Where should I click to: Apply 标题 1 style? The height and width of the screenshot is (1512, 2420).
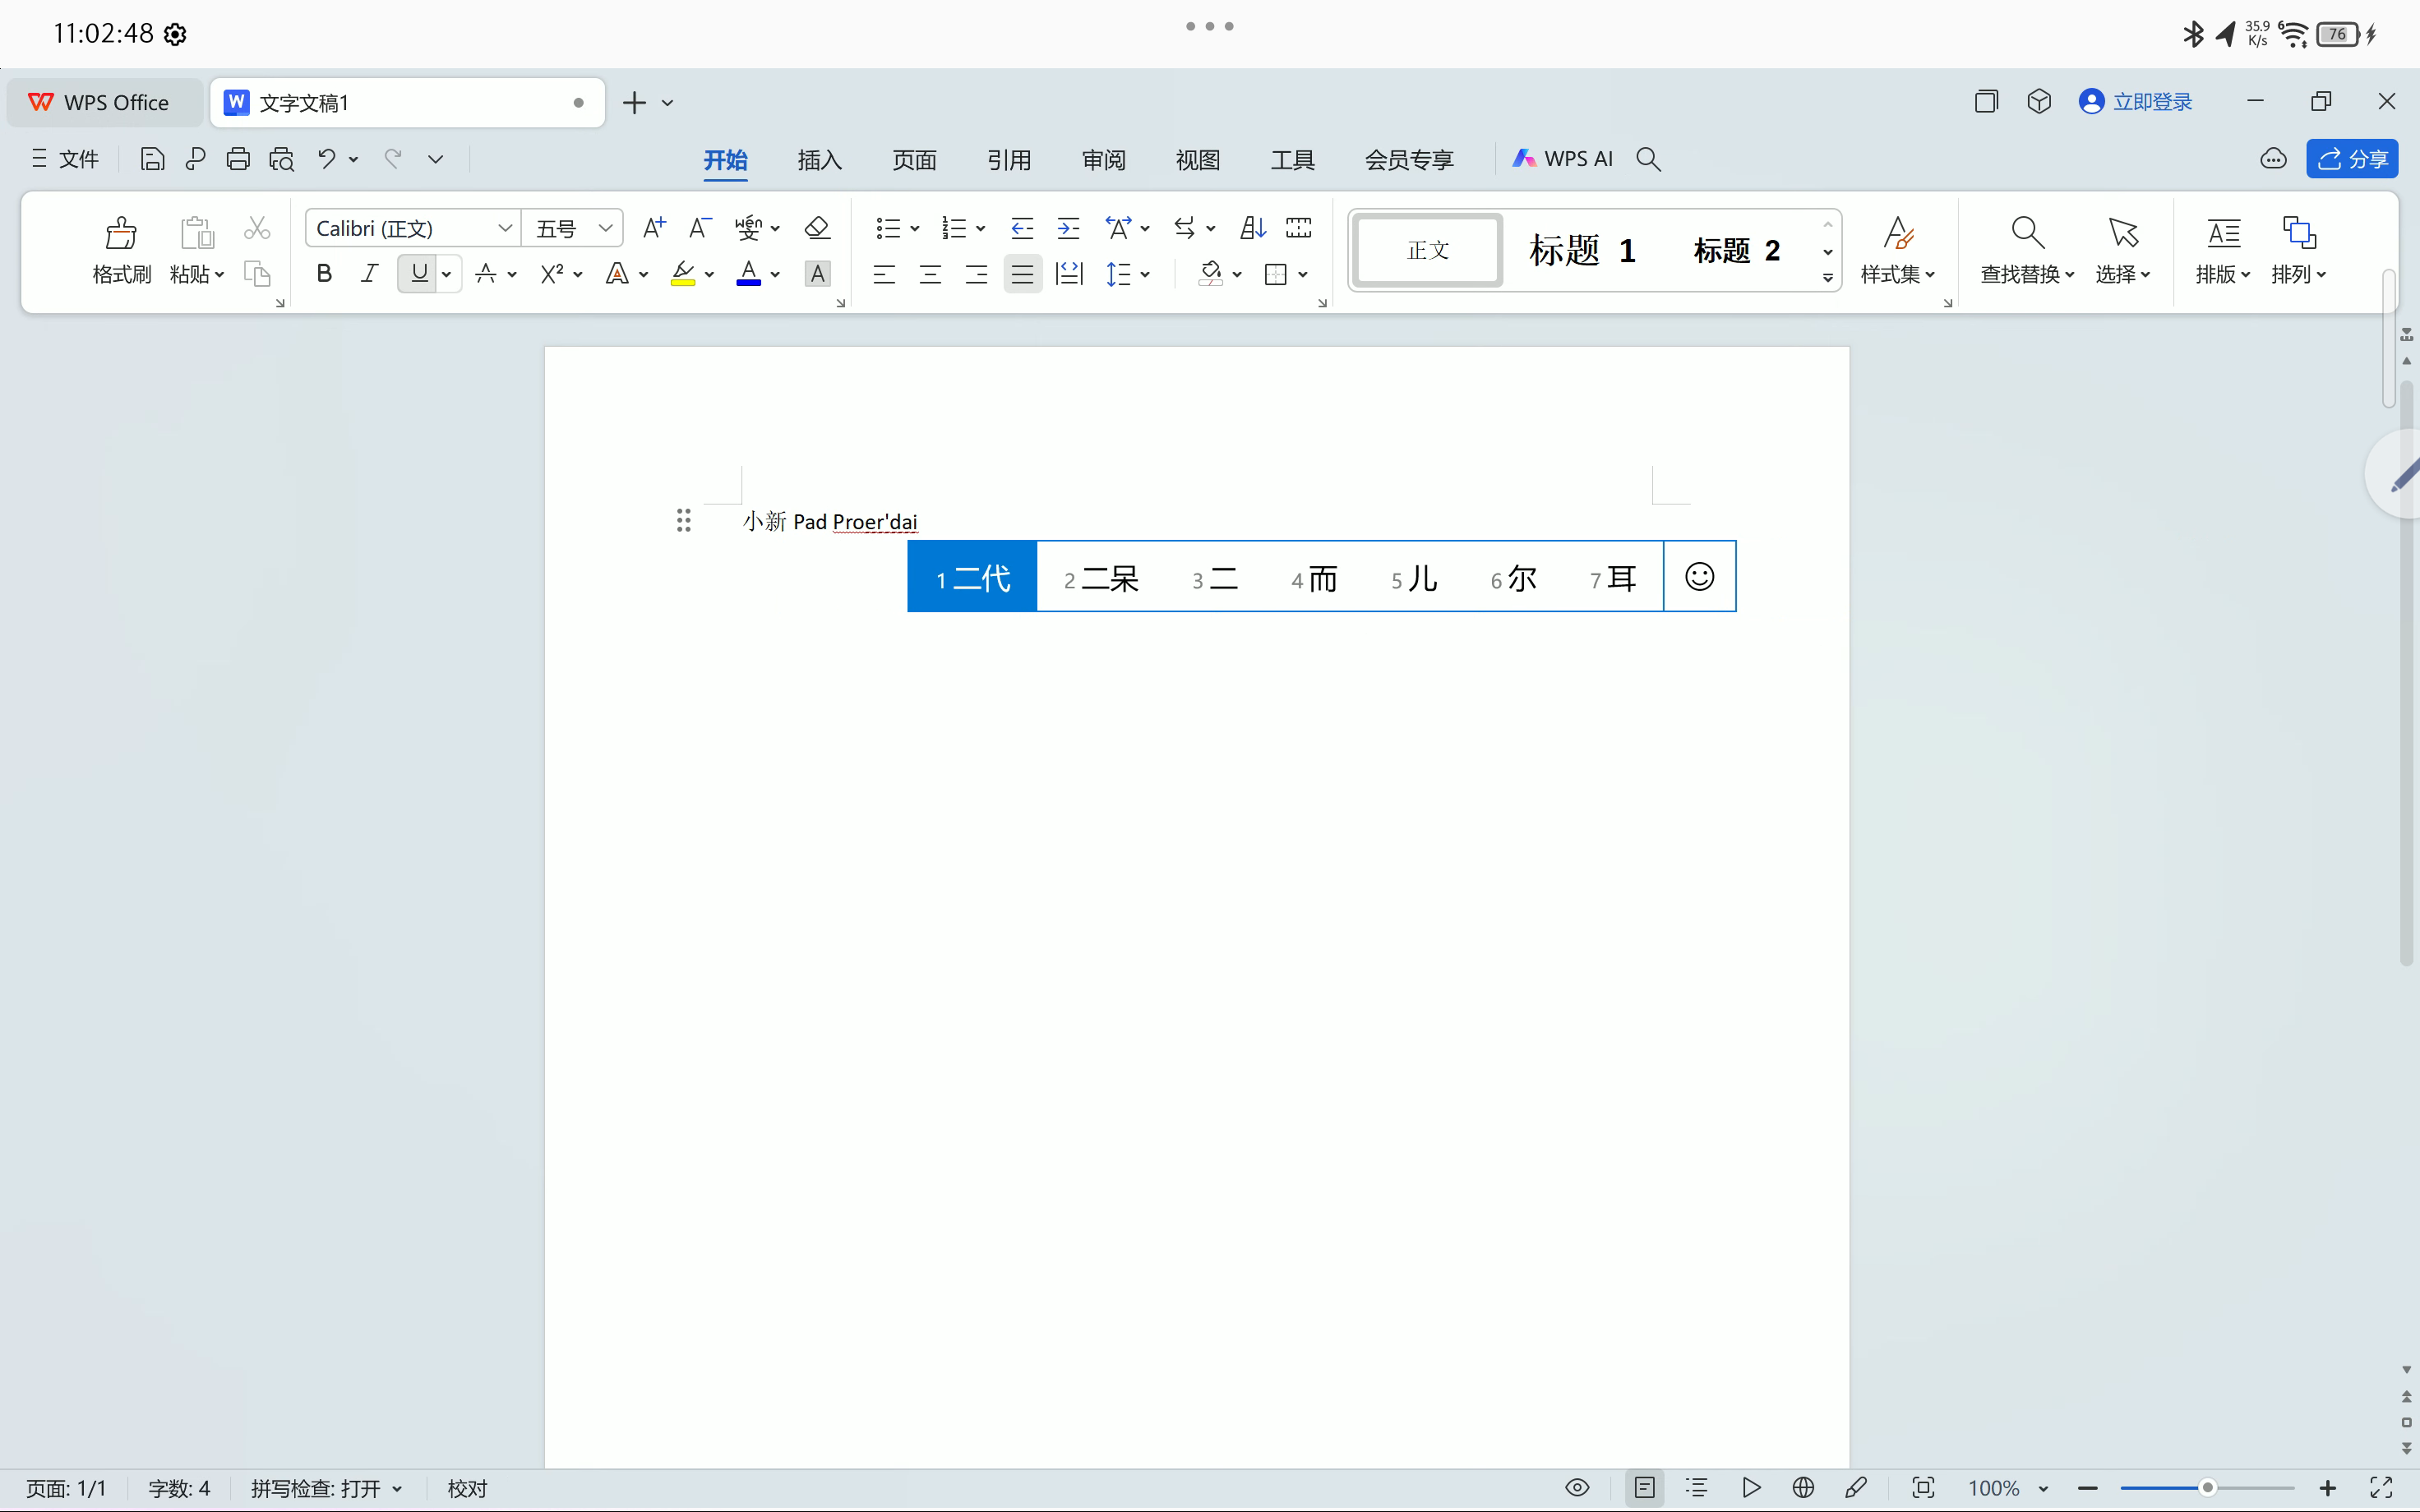coord(1582,250)
